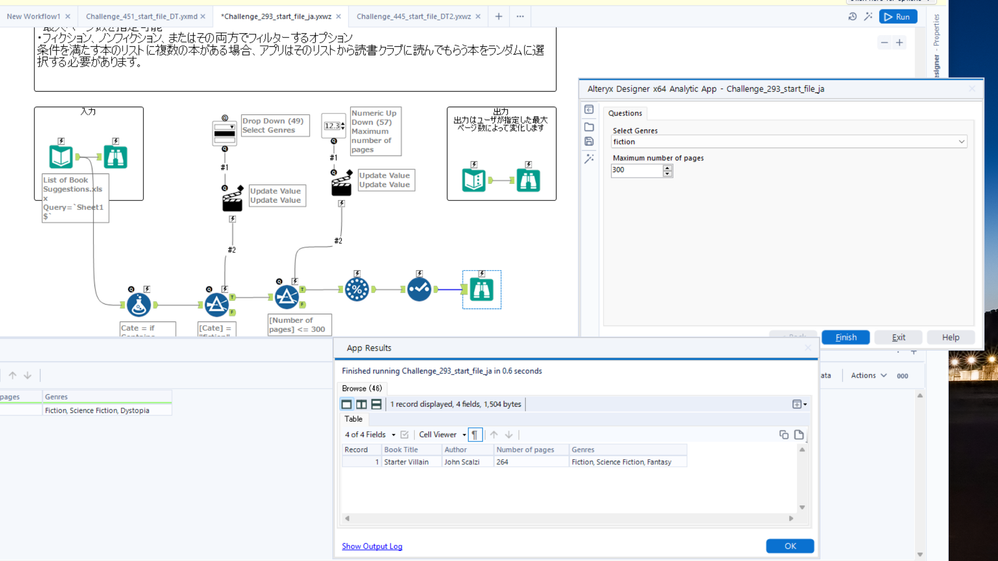
Task: Open the Show Output Log link
Action: (x=372, y=546)
